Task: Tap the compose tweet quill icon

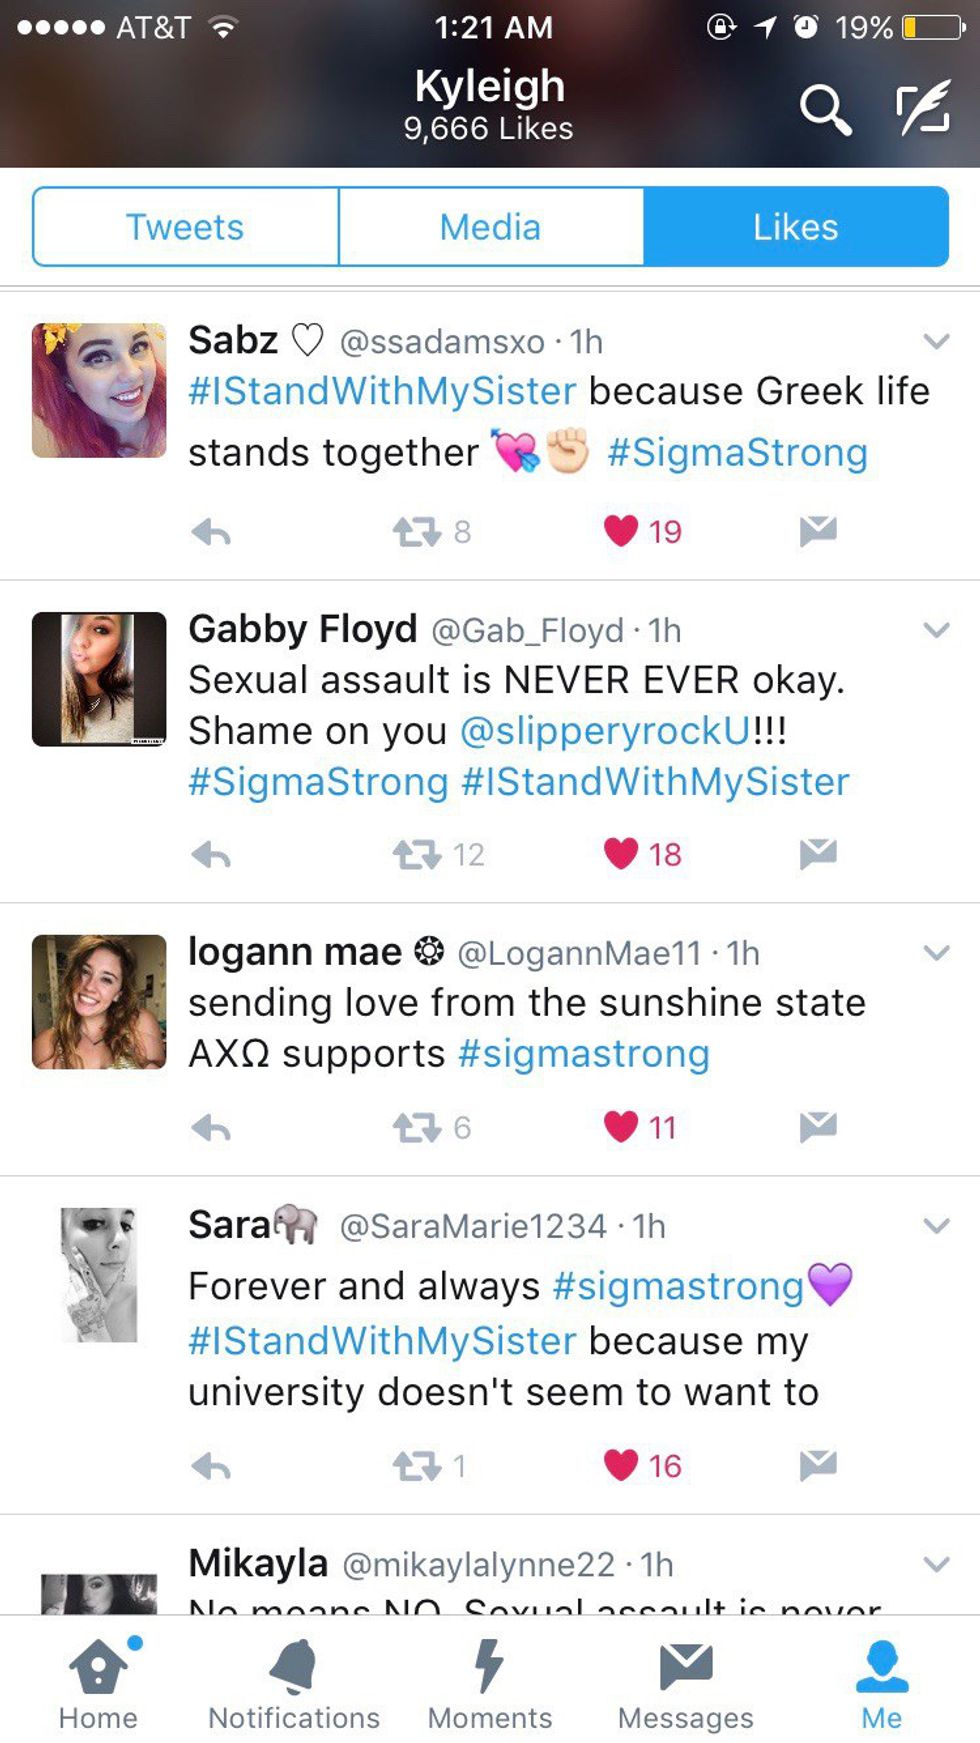Action: coord(922,109)
